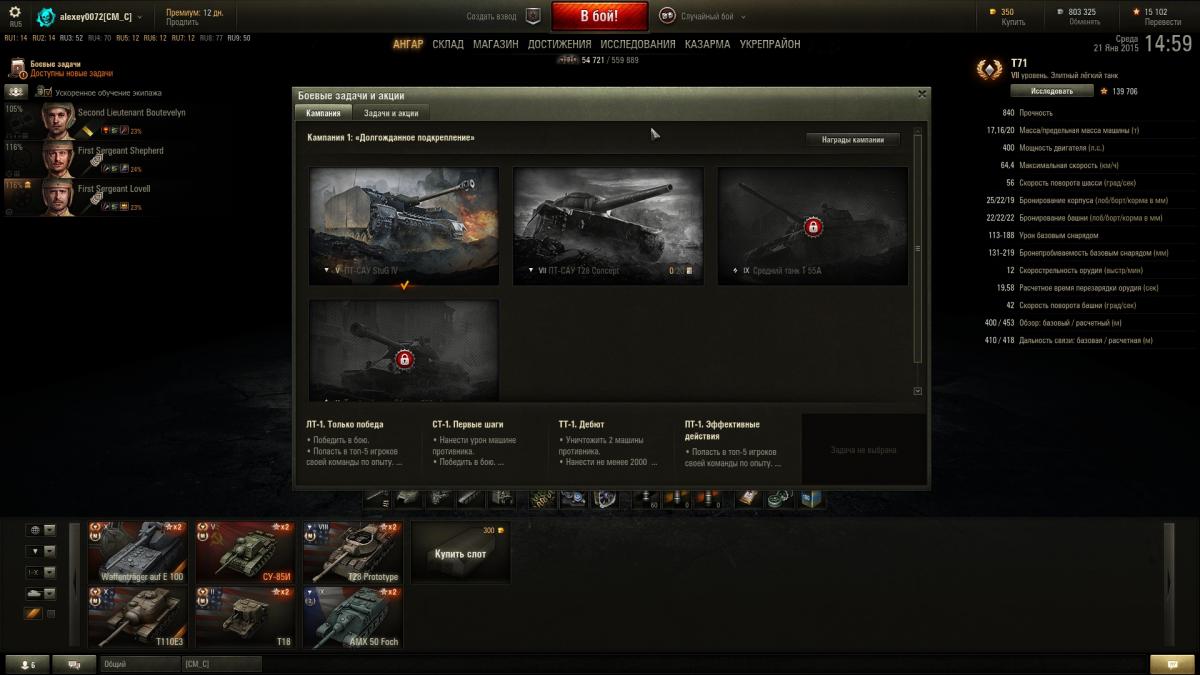Click the Общий chat channel field
This screenshot has width=1200, height=675.
tap(139, 664)
